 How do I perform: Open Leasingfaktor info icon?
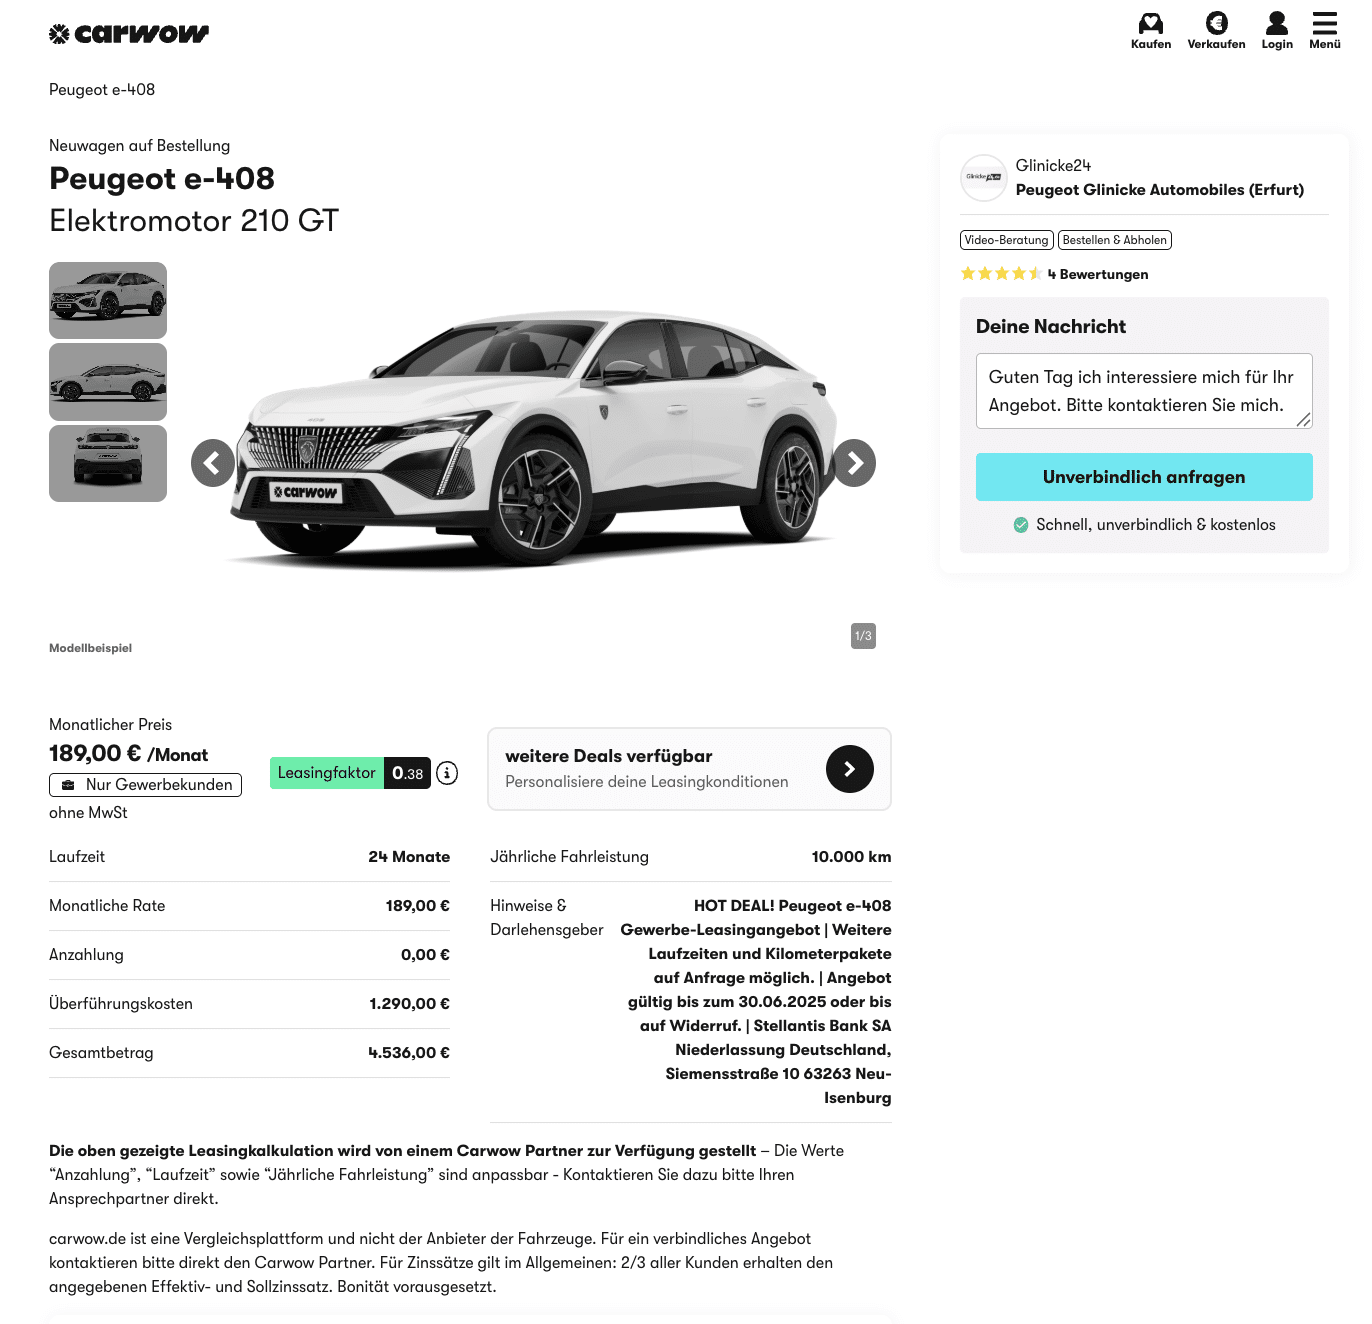pyautogui.click(x=447, y=773)
